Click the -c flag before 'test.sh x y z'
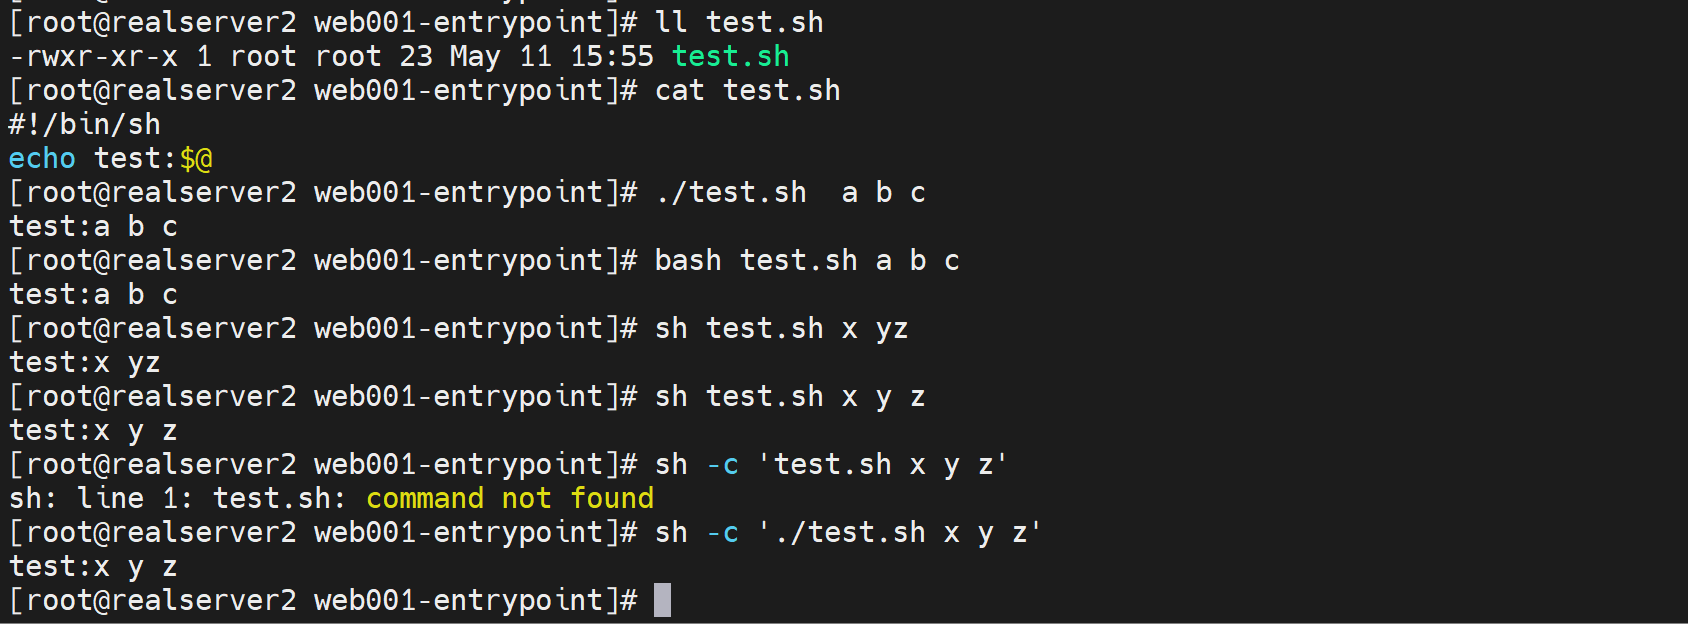The width and height of the screenshot is (1688, 624). pyautogui.click(x=722, y=465)
